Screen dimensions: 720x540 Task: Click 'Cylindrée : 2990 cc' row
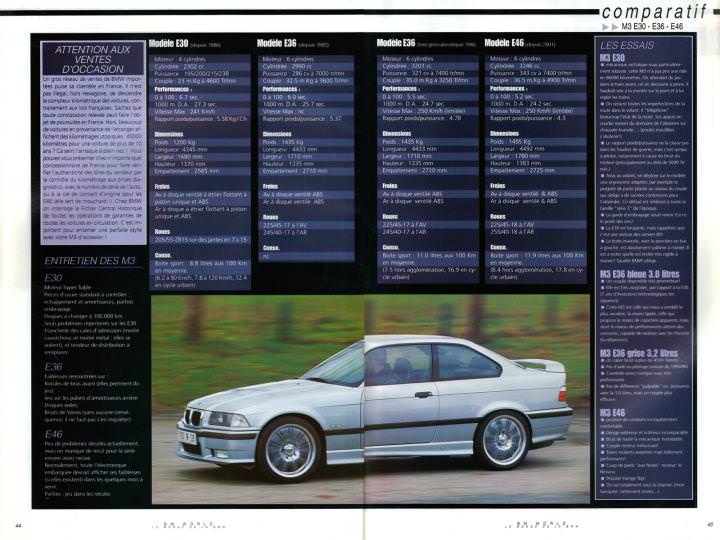pos(287,66)
